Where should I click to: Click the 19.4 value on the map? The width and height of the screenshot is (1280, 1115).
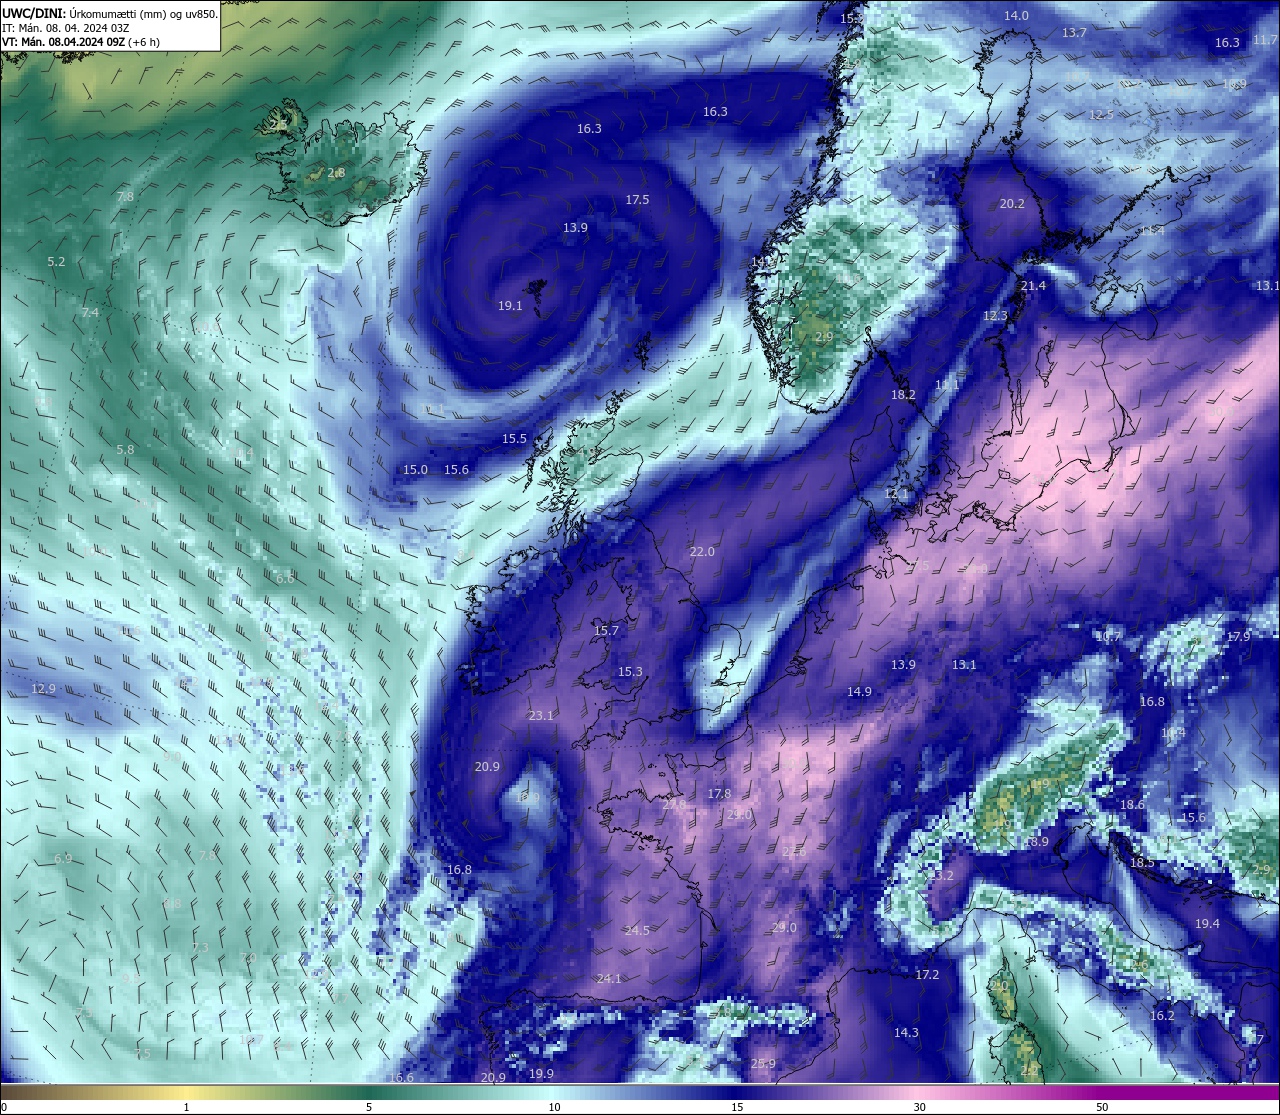pos(1207,924)
